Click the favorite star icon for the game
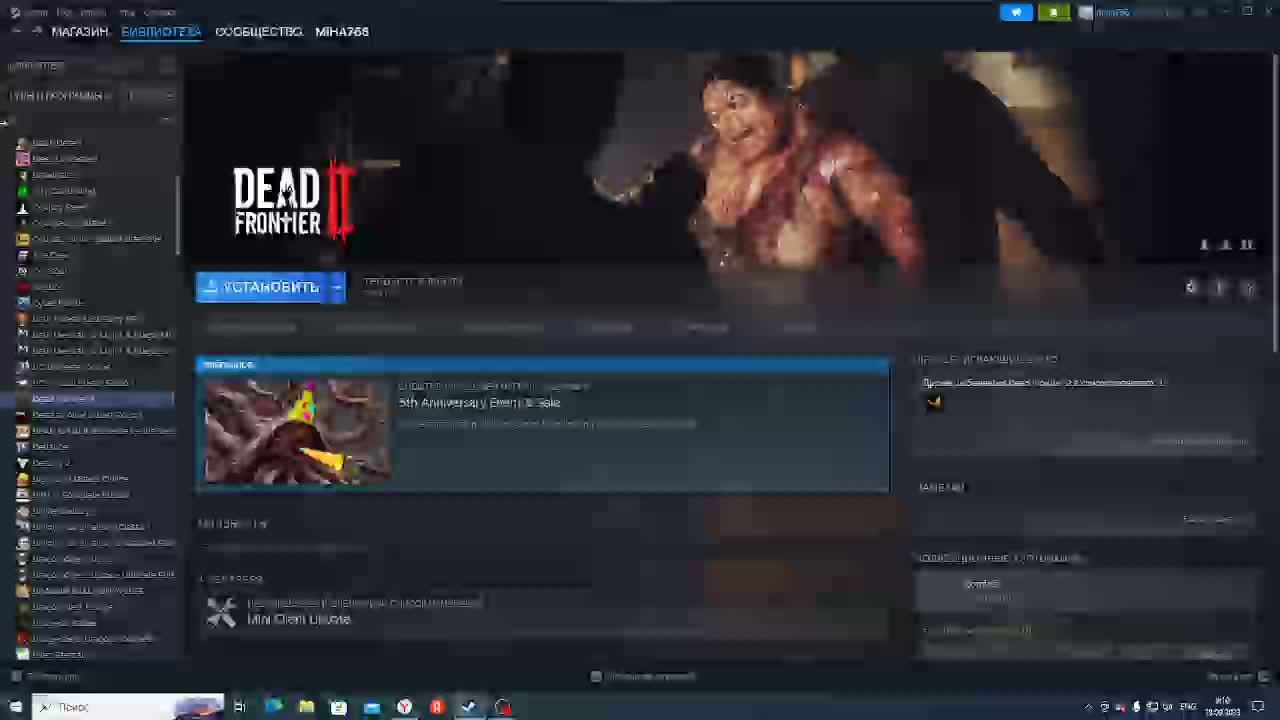This screenshot has height=720, width=1280. (x=1247, y=288)
